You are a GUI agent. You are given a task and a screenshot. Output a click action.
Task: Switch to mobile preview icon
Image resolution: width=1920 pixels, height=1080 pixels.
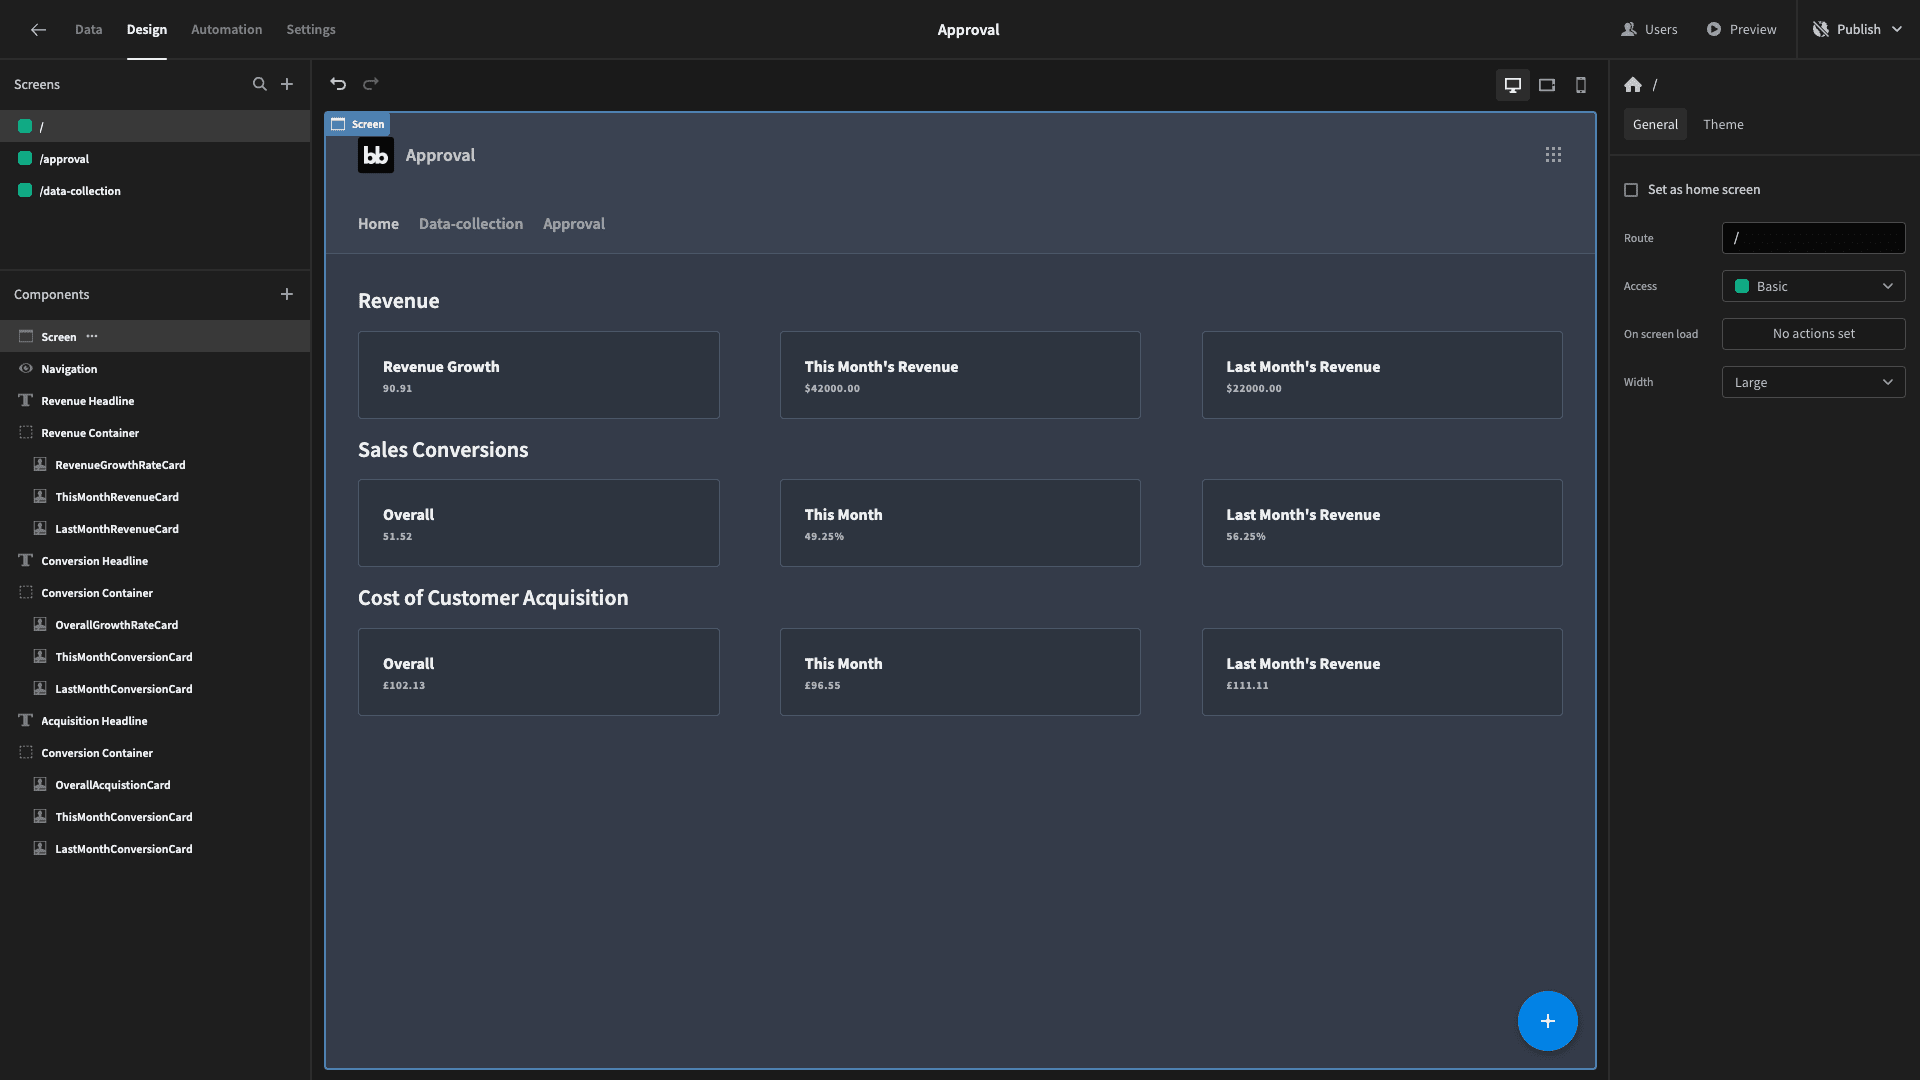1581,85
